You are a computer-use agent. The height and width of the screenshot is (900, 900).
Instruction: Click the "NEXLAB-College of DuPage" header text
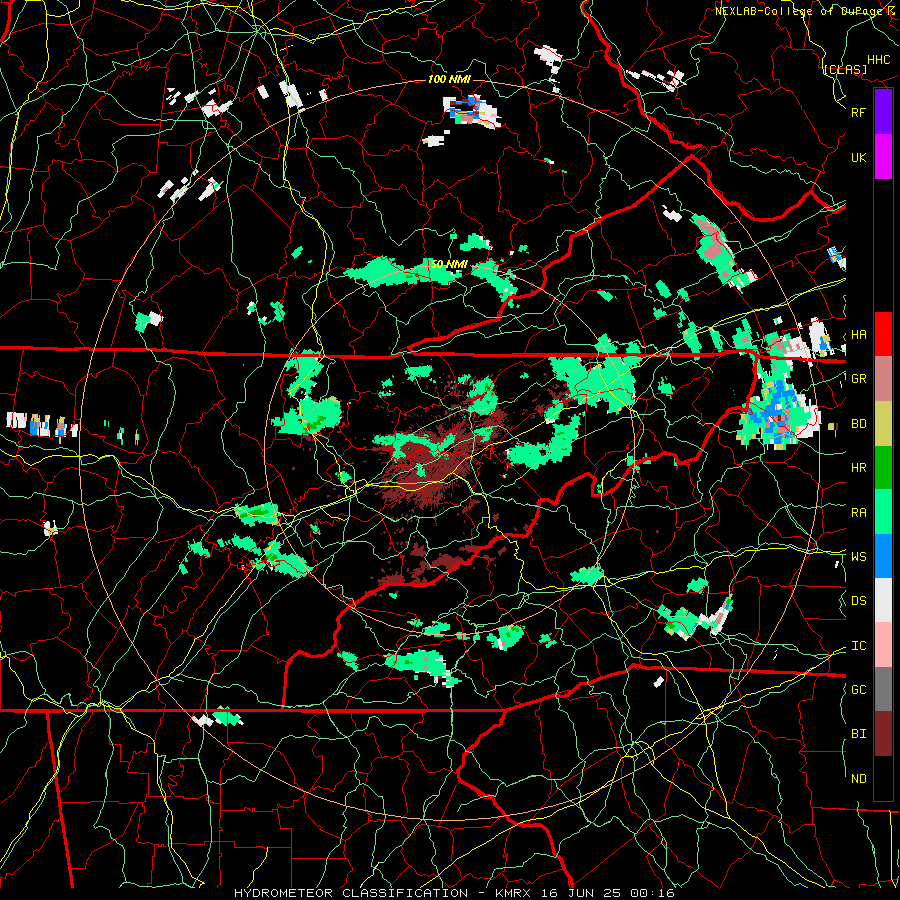(x=799, y=11)
